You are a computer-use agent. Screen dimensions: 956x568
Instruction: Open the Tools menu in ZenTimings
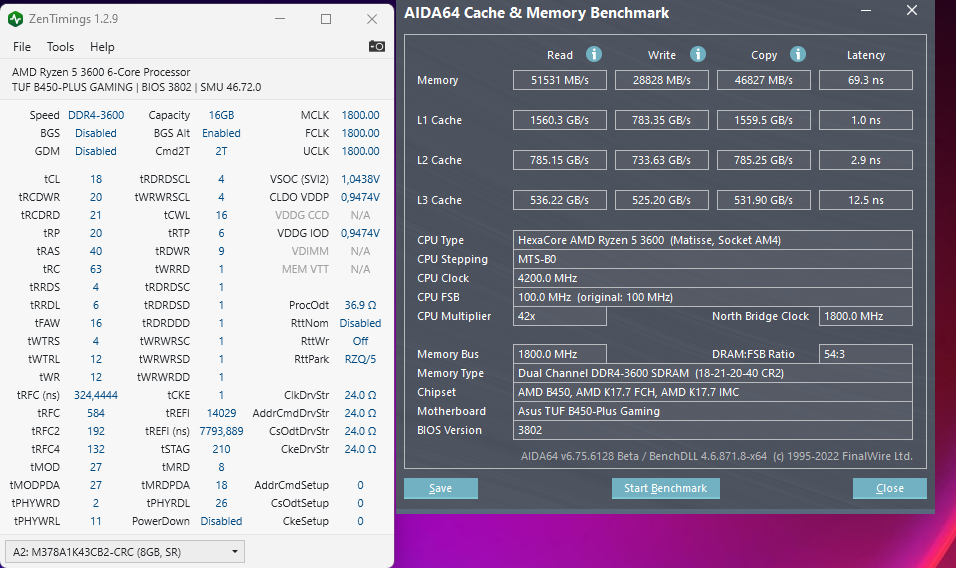(x=60, y=47)
